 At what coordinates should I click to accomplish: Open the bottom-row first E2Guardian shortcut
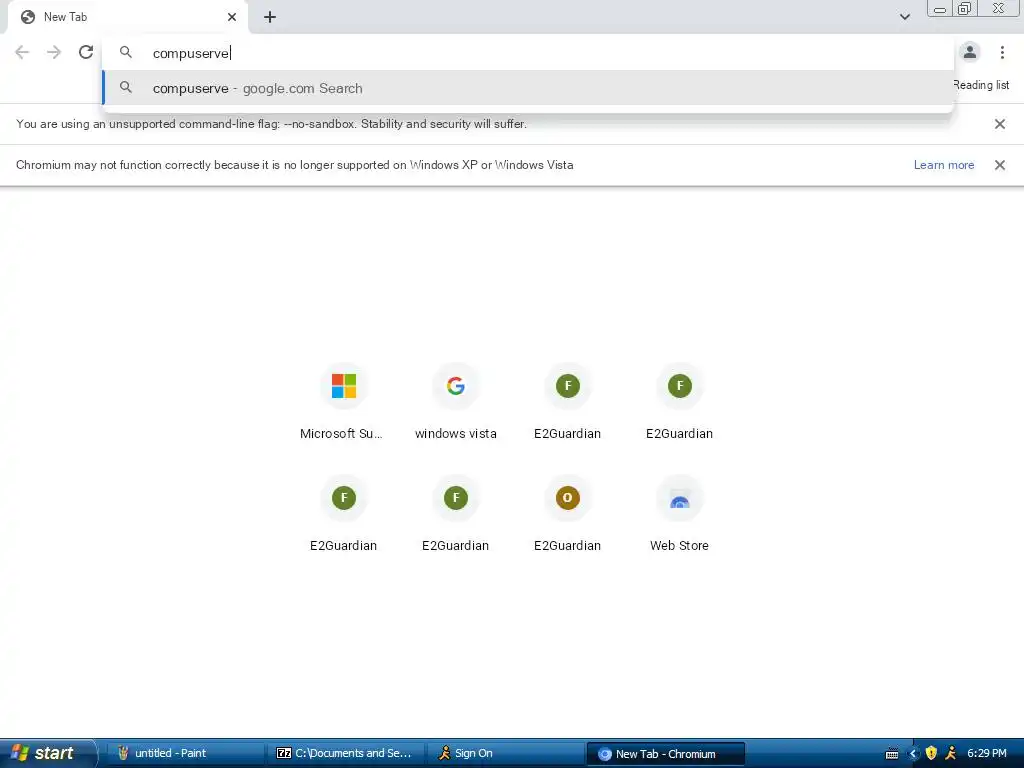pos(344,515)
